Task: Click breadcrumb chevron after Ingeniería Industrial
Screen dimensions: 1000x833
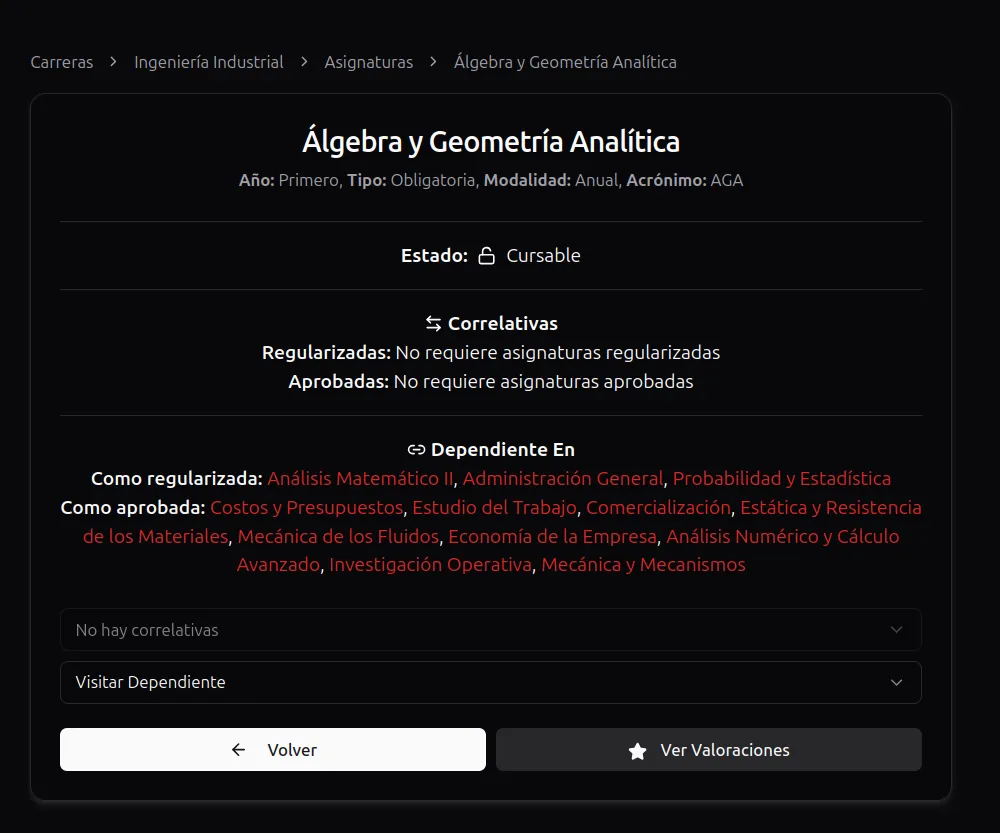Action: coord(304,62)
